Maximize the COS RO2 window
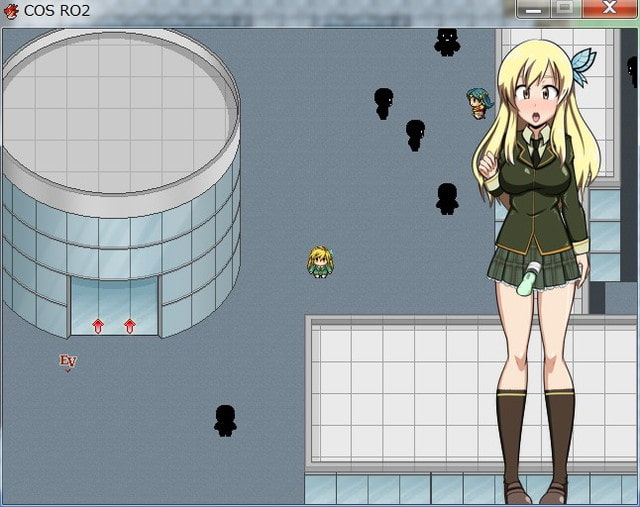The image size is (640, 507). point(565,9)
